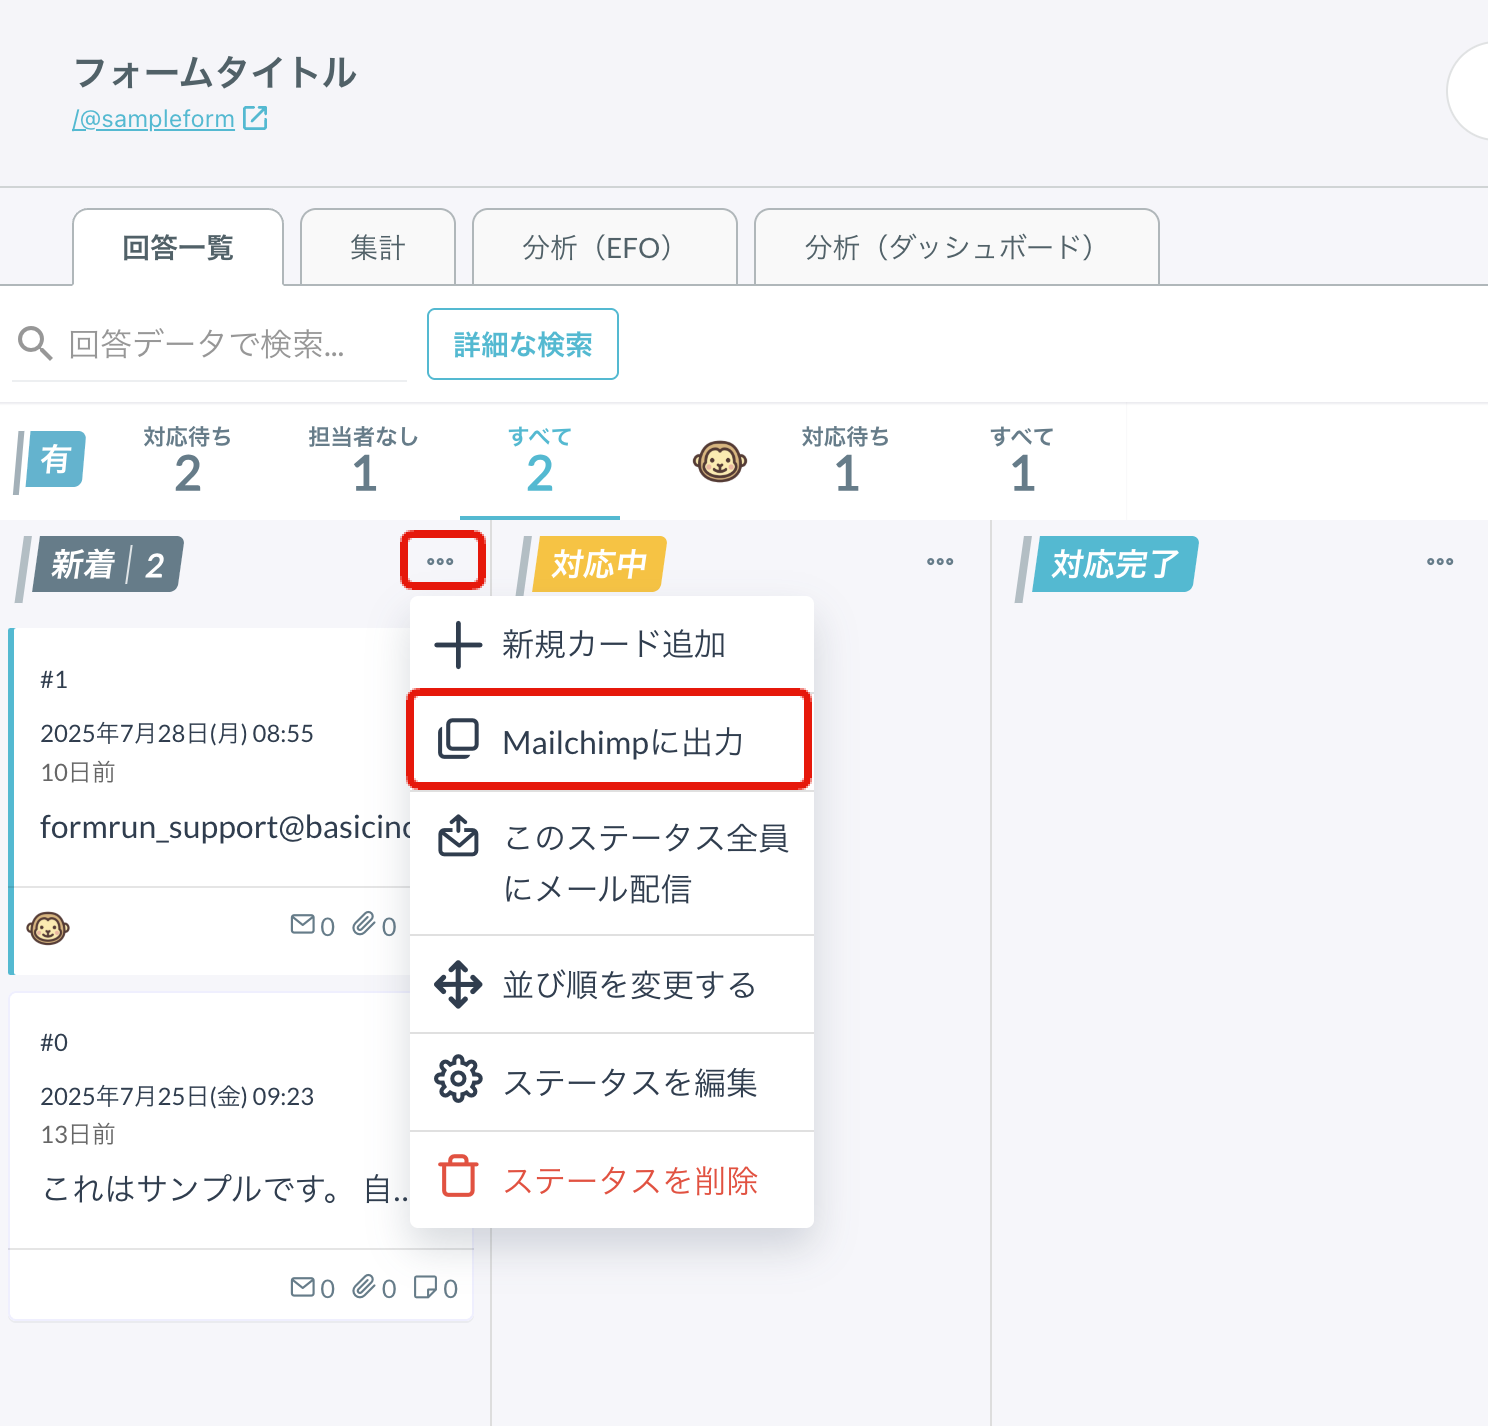Click the 13日前 label on card #0

coord(78,1134)
